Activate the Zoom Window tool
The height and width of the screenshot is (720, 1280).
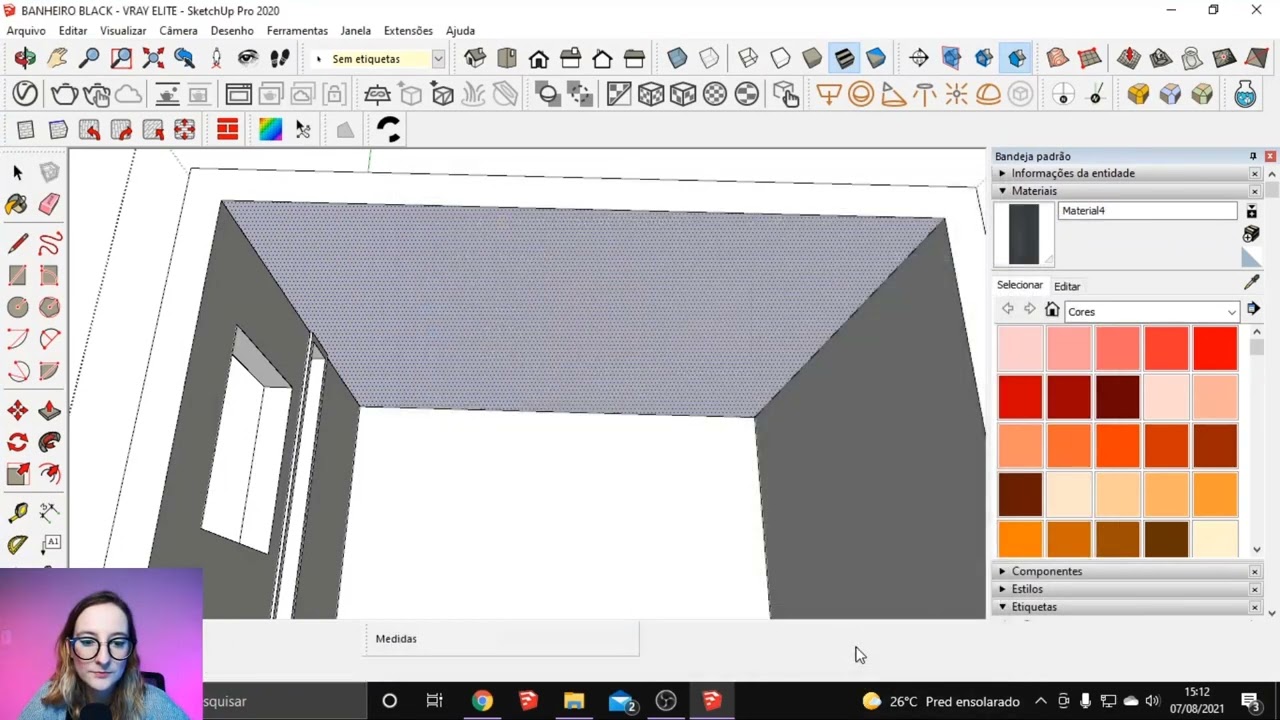[121, 58]
